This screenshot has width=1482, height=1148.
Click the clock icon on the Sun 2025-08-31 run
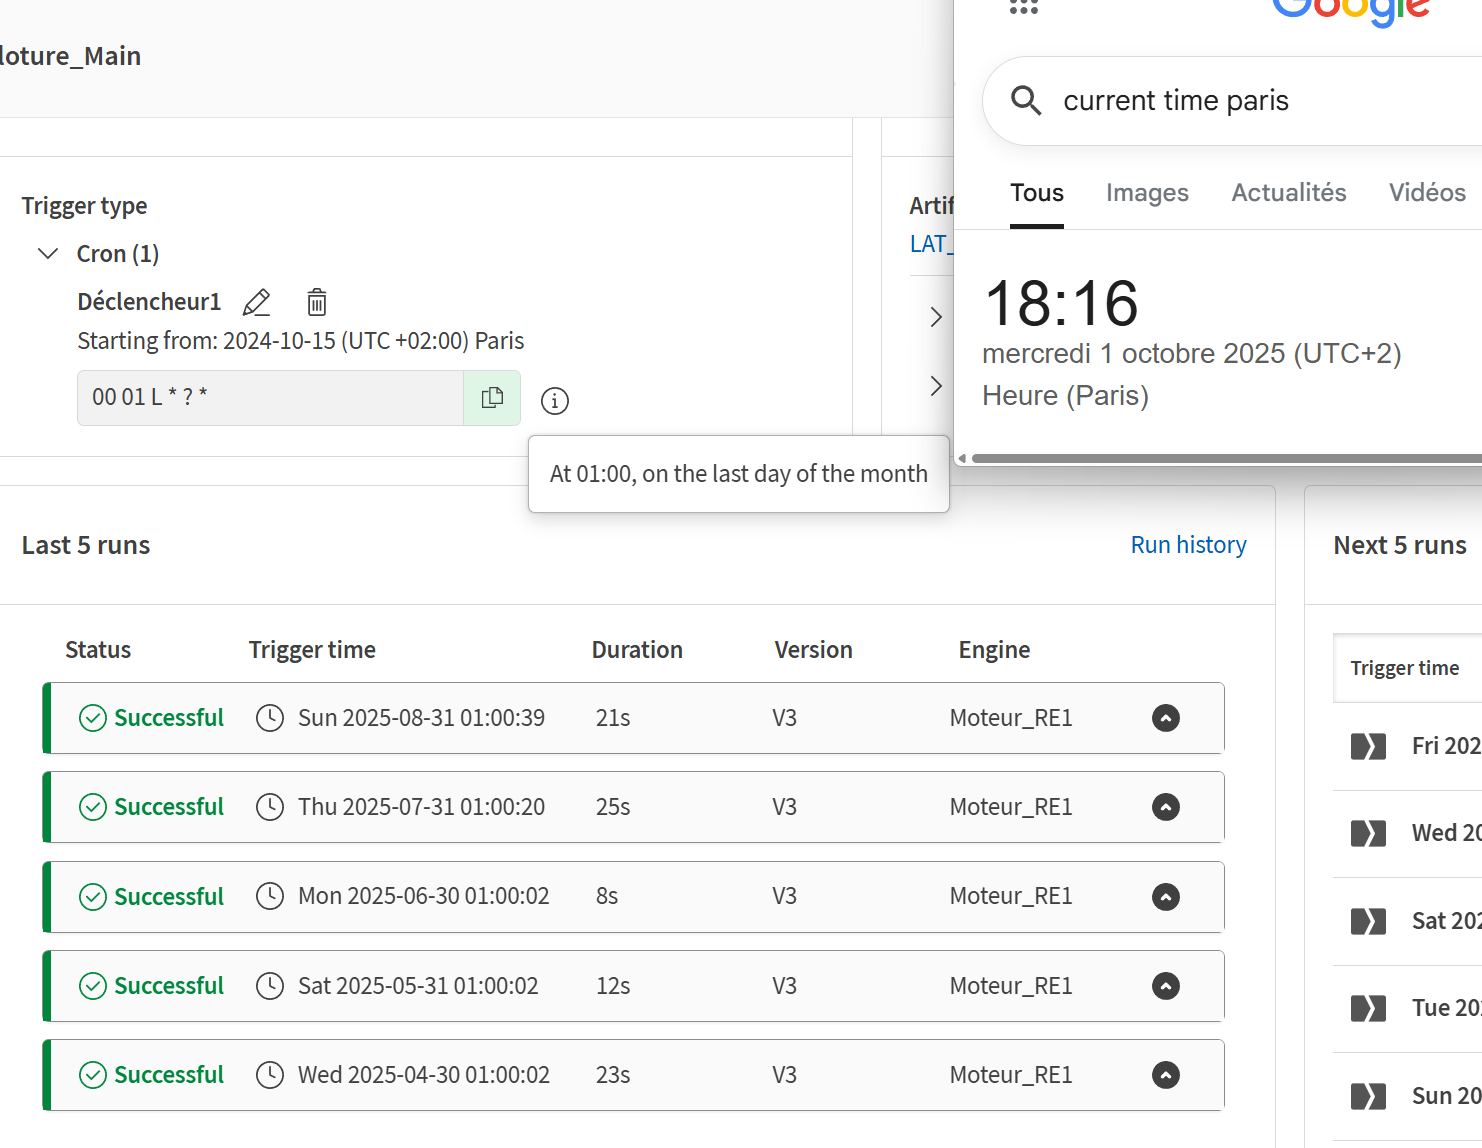click(x=270, y=717)
